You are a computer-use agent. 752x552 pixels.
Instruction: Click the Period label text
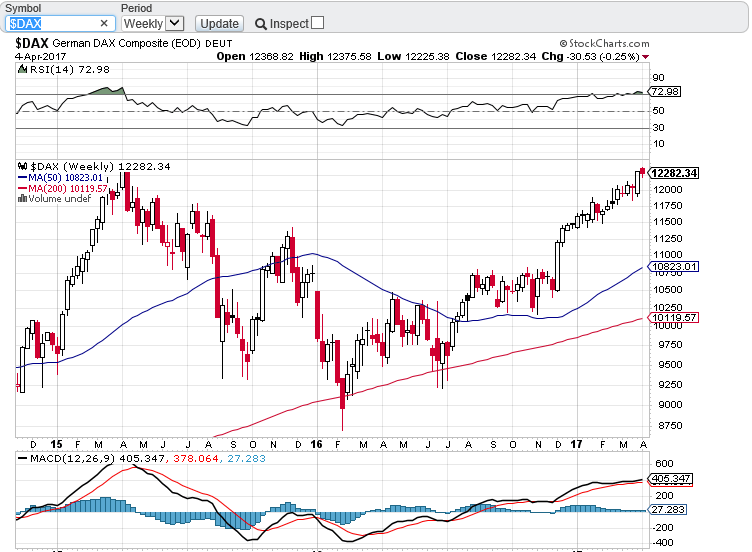[136, 8]
